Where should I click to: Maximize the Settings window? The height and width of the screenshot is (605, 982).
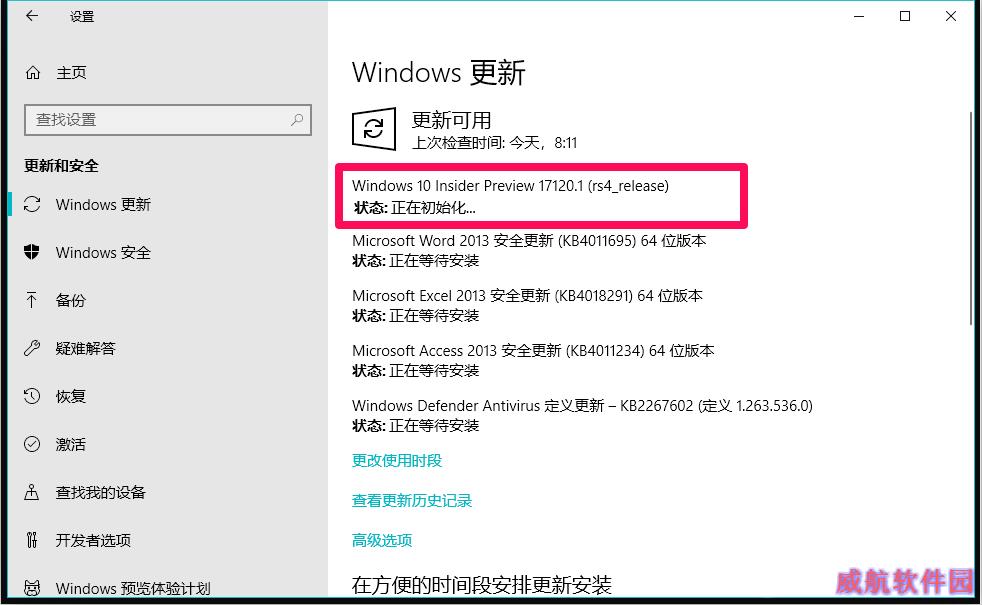[x=905, y=16]
